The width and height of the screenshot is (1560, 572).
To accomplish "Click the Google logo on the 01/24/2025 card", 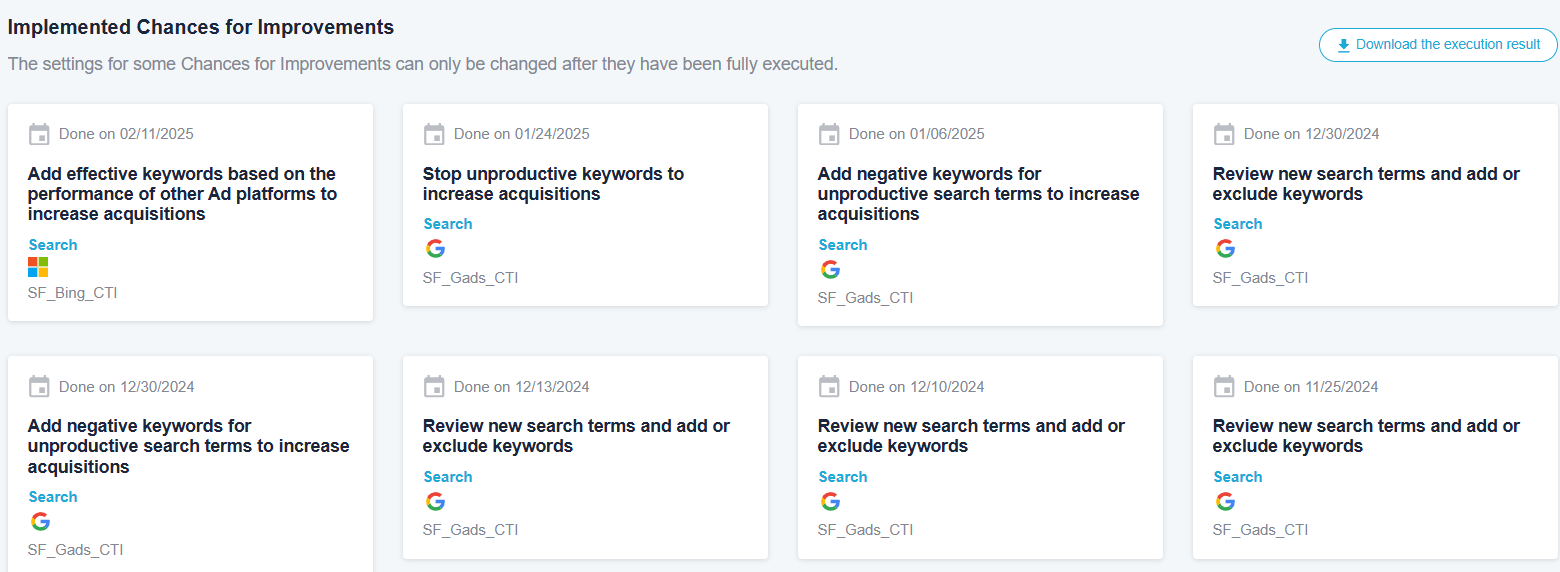I will point(435,249).
